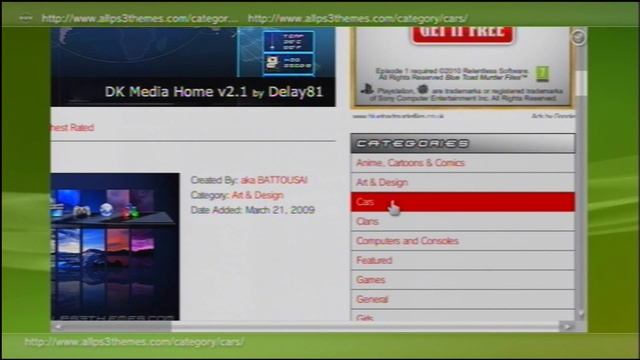Click the vertical scrollbar down arrow

[x=581, y=314]
